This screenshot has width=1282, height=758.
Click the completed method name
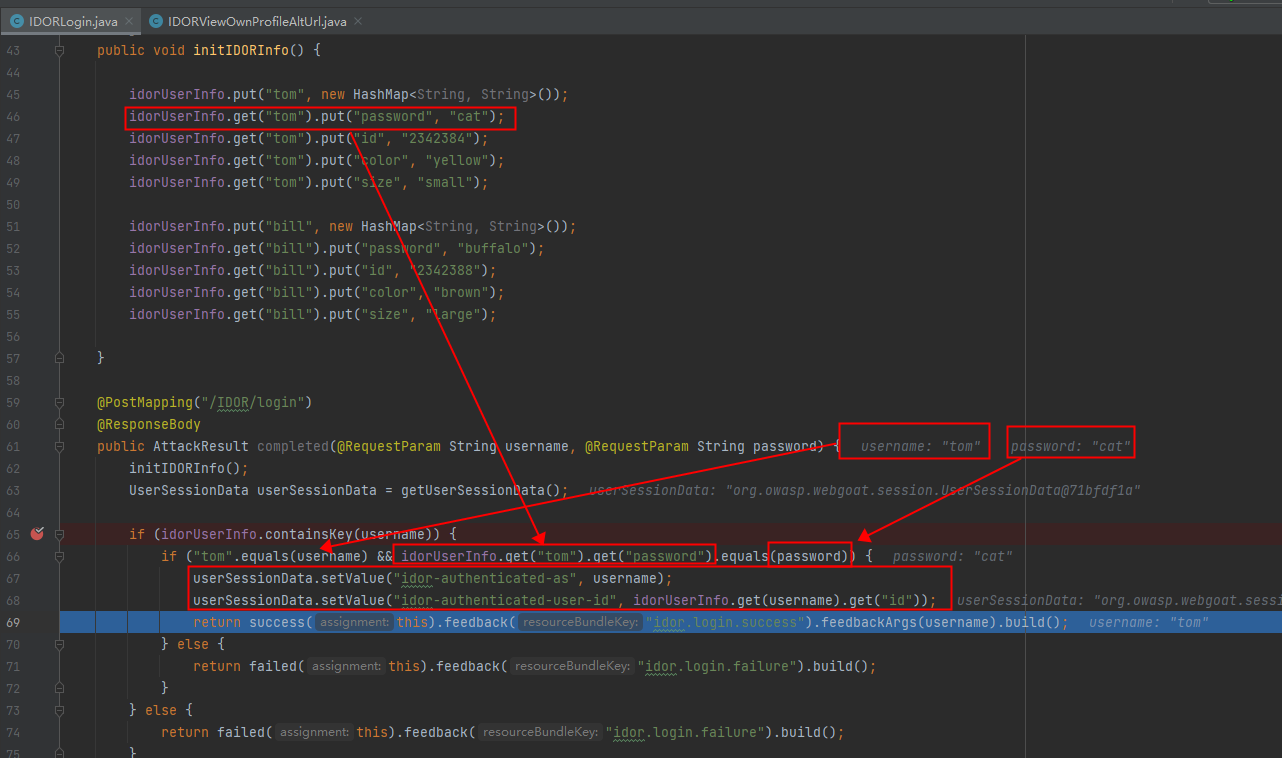coord(293,446)
